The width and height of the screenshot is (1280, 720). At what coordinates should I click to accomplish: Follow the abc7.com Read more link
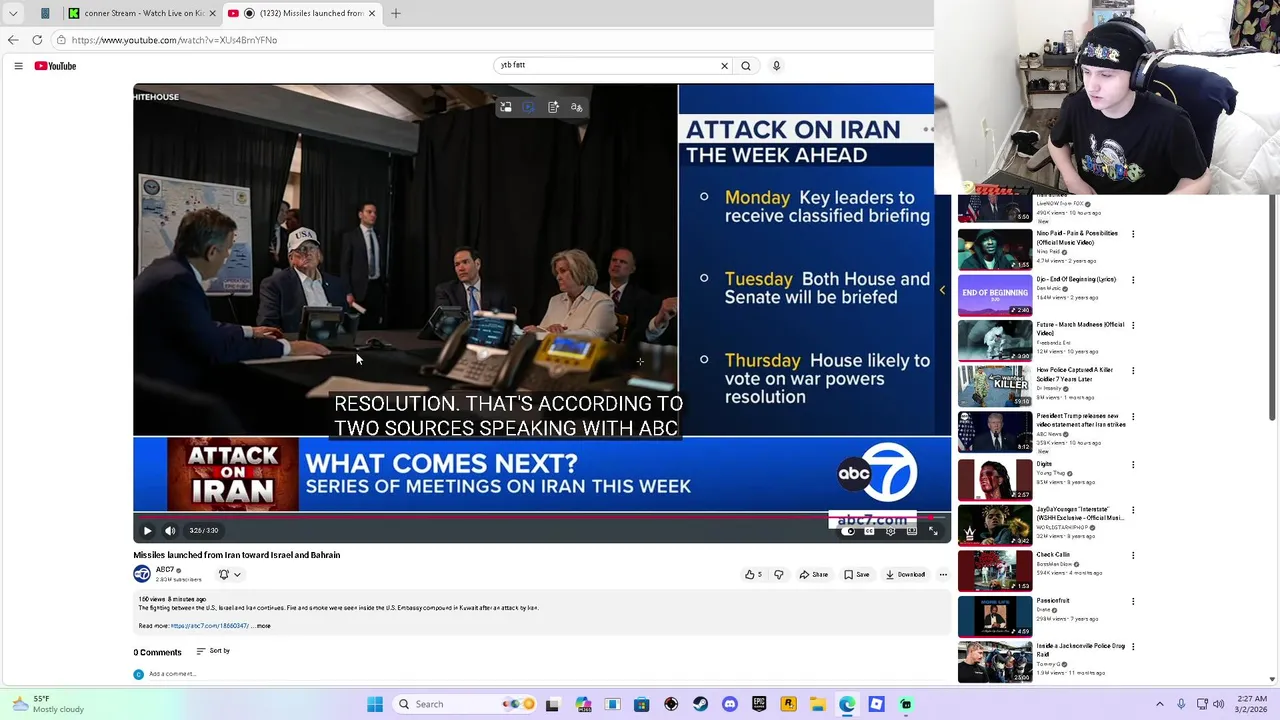click(x=209, y=626)
